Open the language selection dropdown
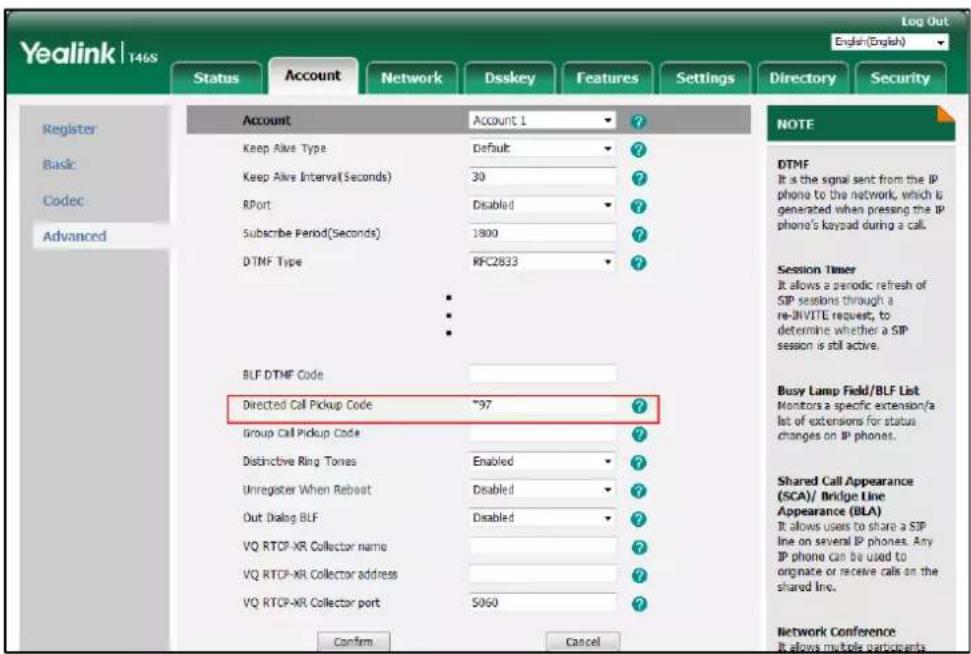 pos(889,42)
